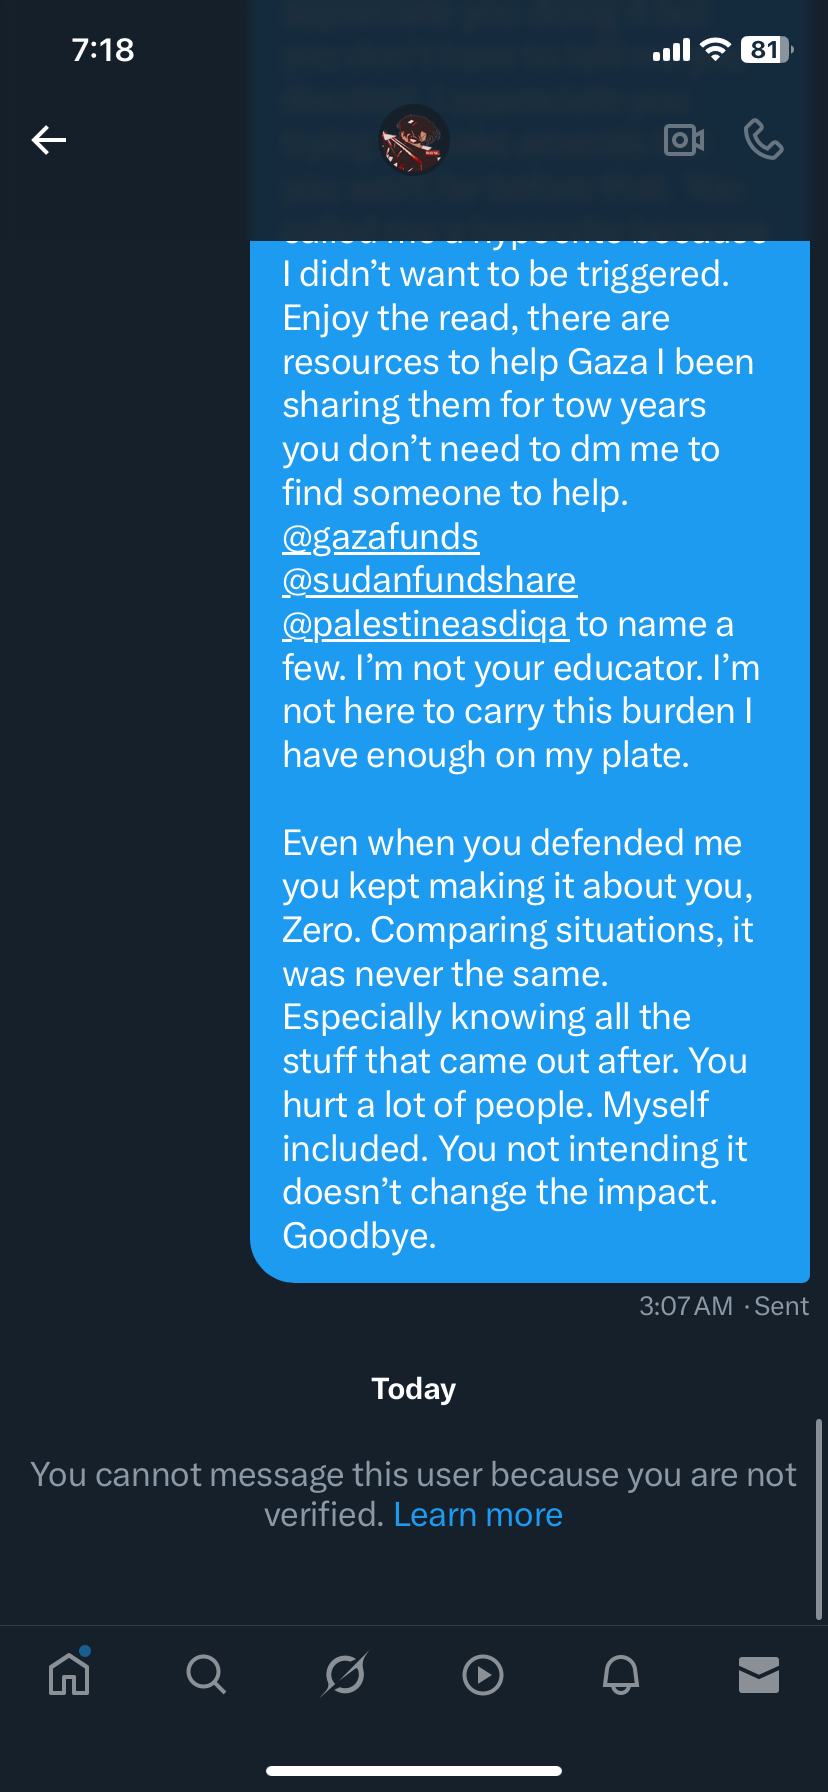Tap the battery indicator in status bar
Viewport: 828px width, 1792px height.
pos(766,50)
